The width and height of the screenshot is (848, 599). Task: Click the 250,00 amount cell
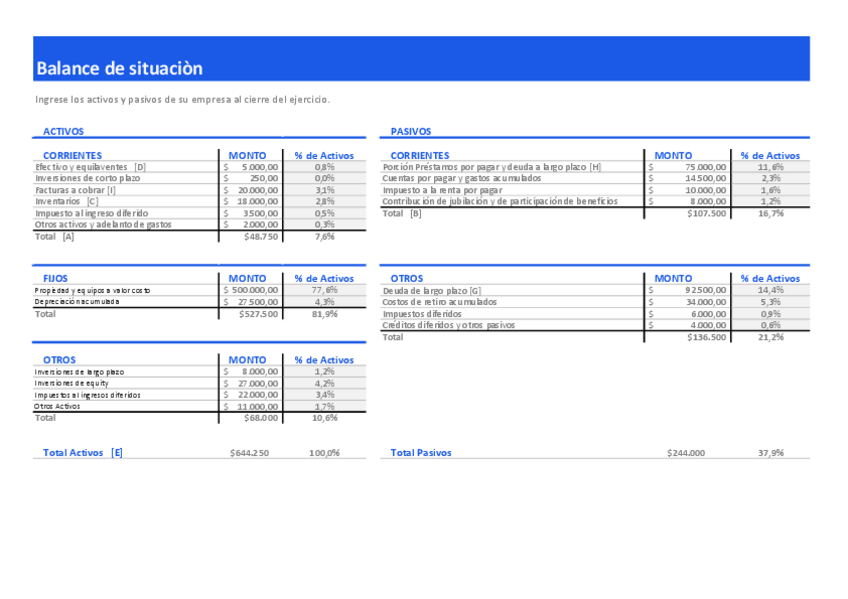pyautogui.click(x=264, y=178)
